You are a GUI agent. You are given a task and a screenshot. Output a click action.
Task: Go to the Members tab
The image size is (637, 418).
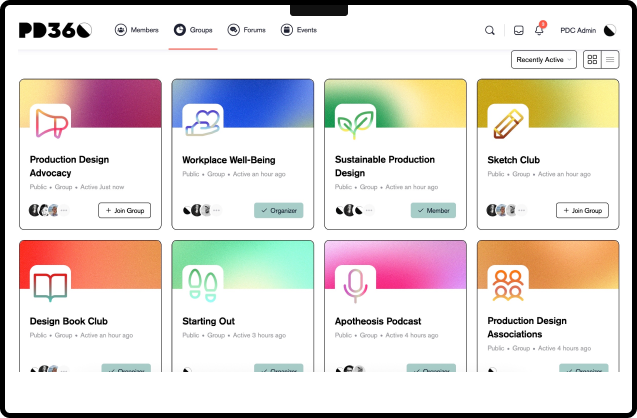tap(132, 30)
